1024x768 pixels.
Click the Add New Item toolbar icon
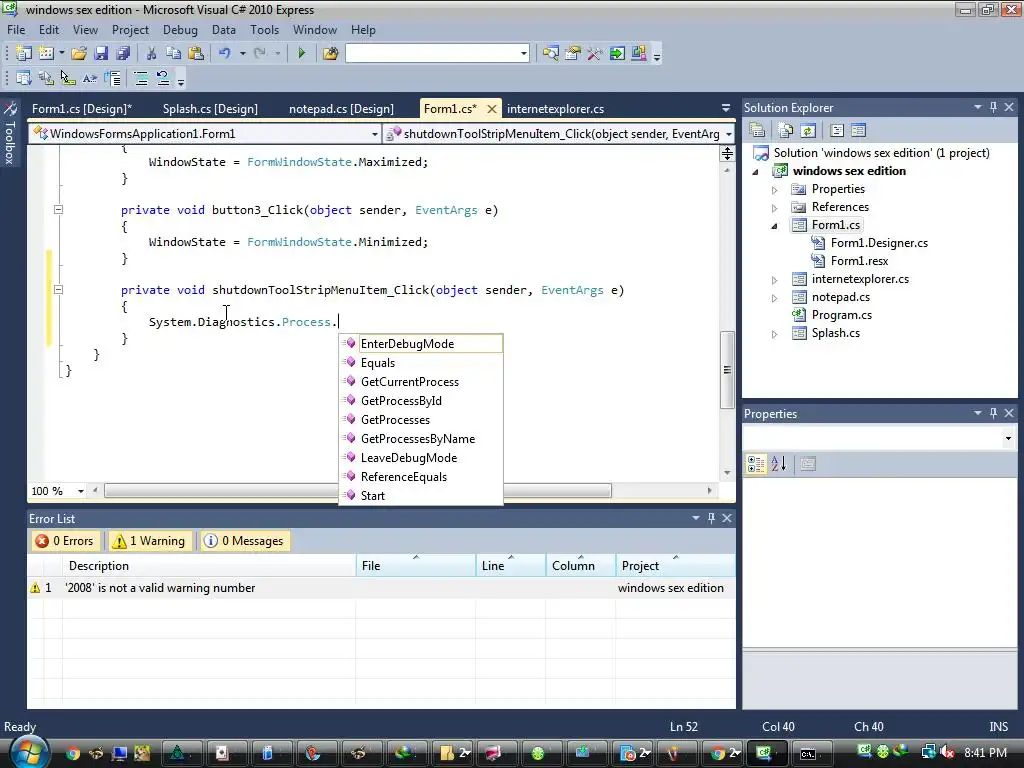(46, 54)
